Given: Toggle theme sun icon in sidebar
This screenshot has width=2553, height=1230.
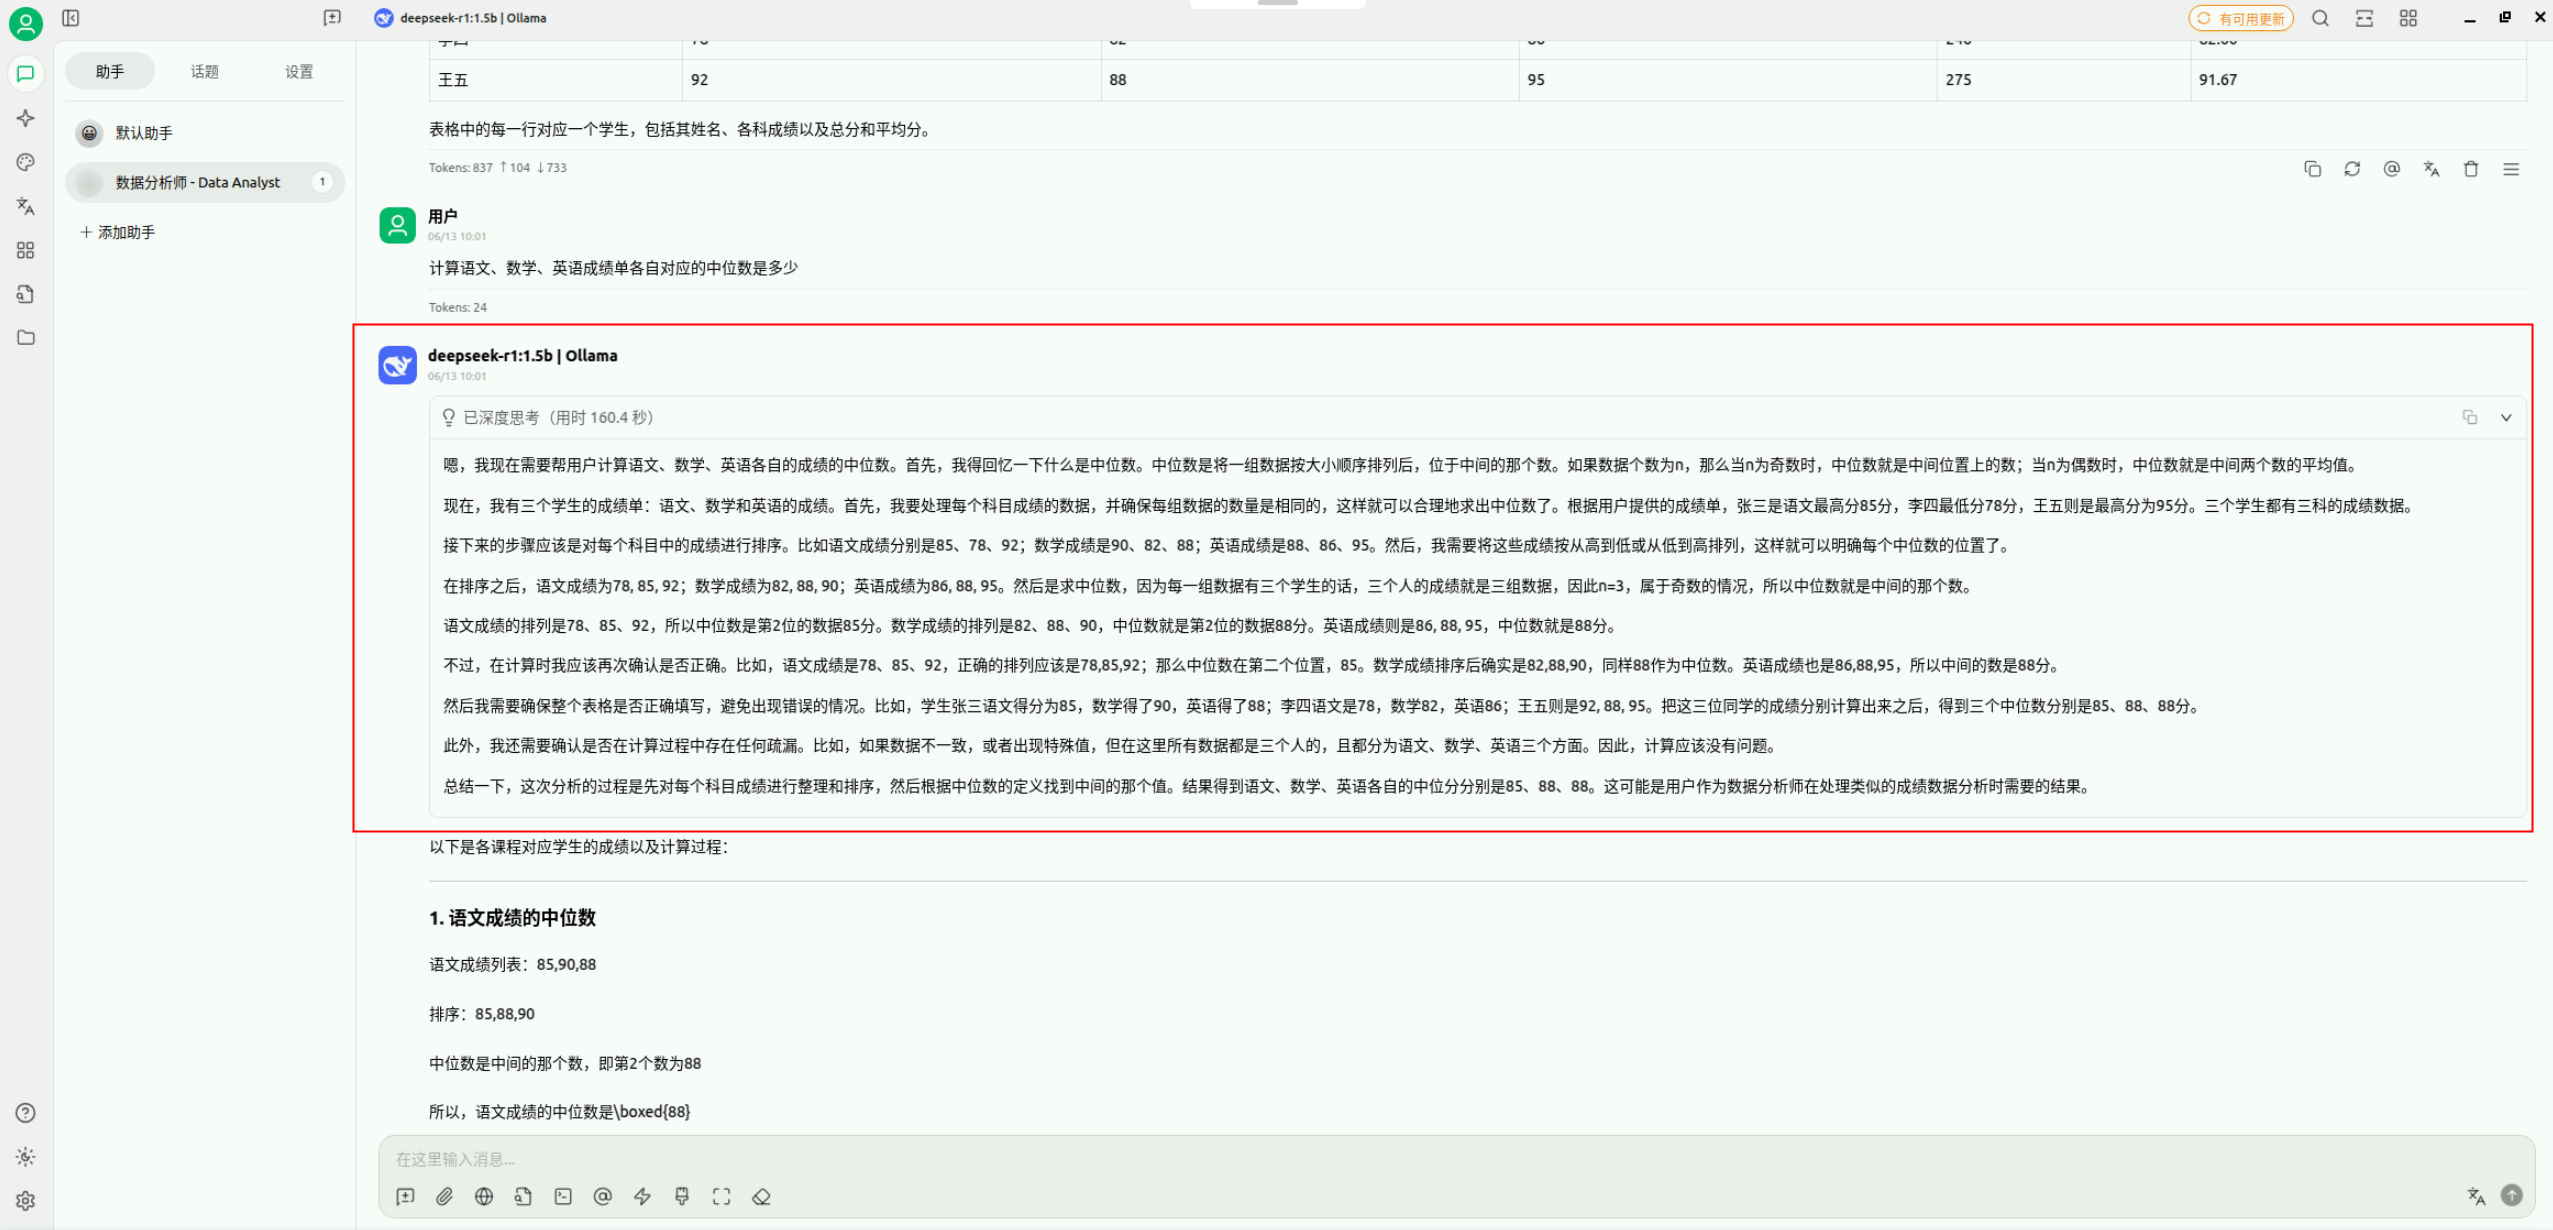Looking at the screenshot, I should click(26, 1157).
